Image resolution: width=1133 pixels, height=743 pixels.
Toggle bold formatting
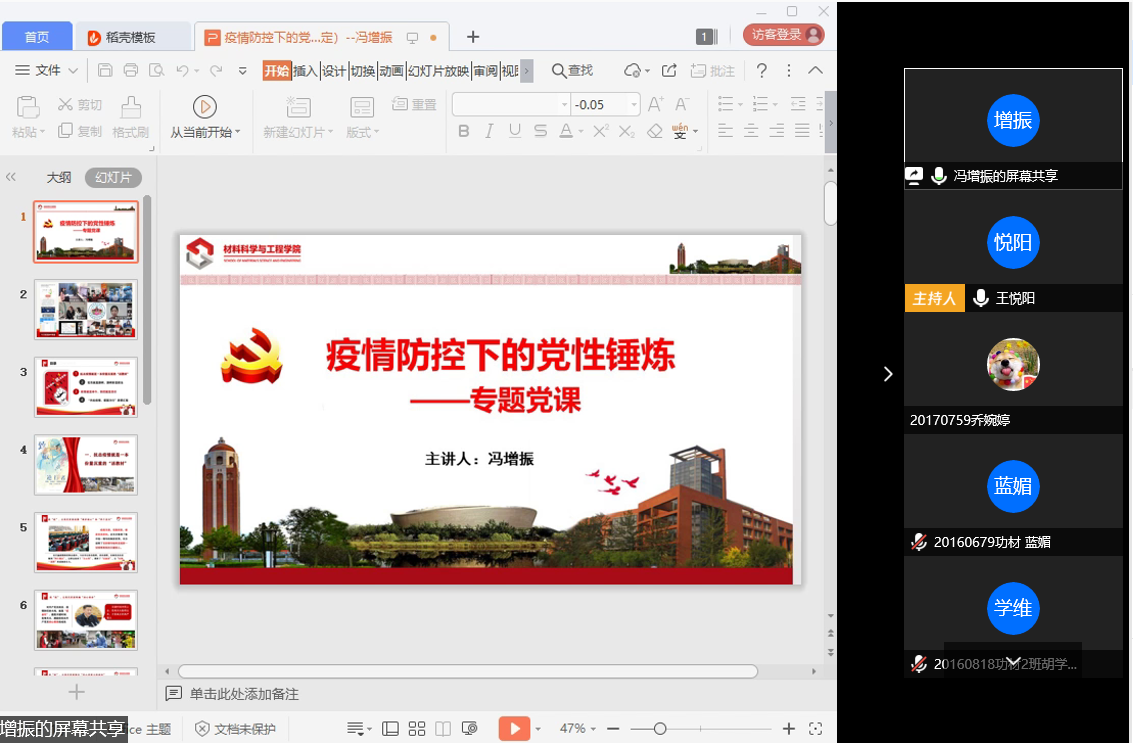coord(463,131)
